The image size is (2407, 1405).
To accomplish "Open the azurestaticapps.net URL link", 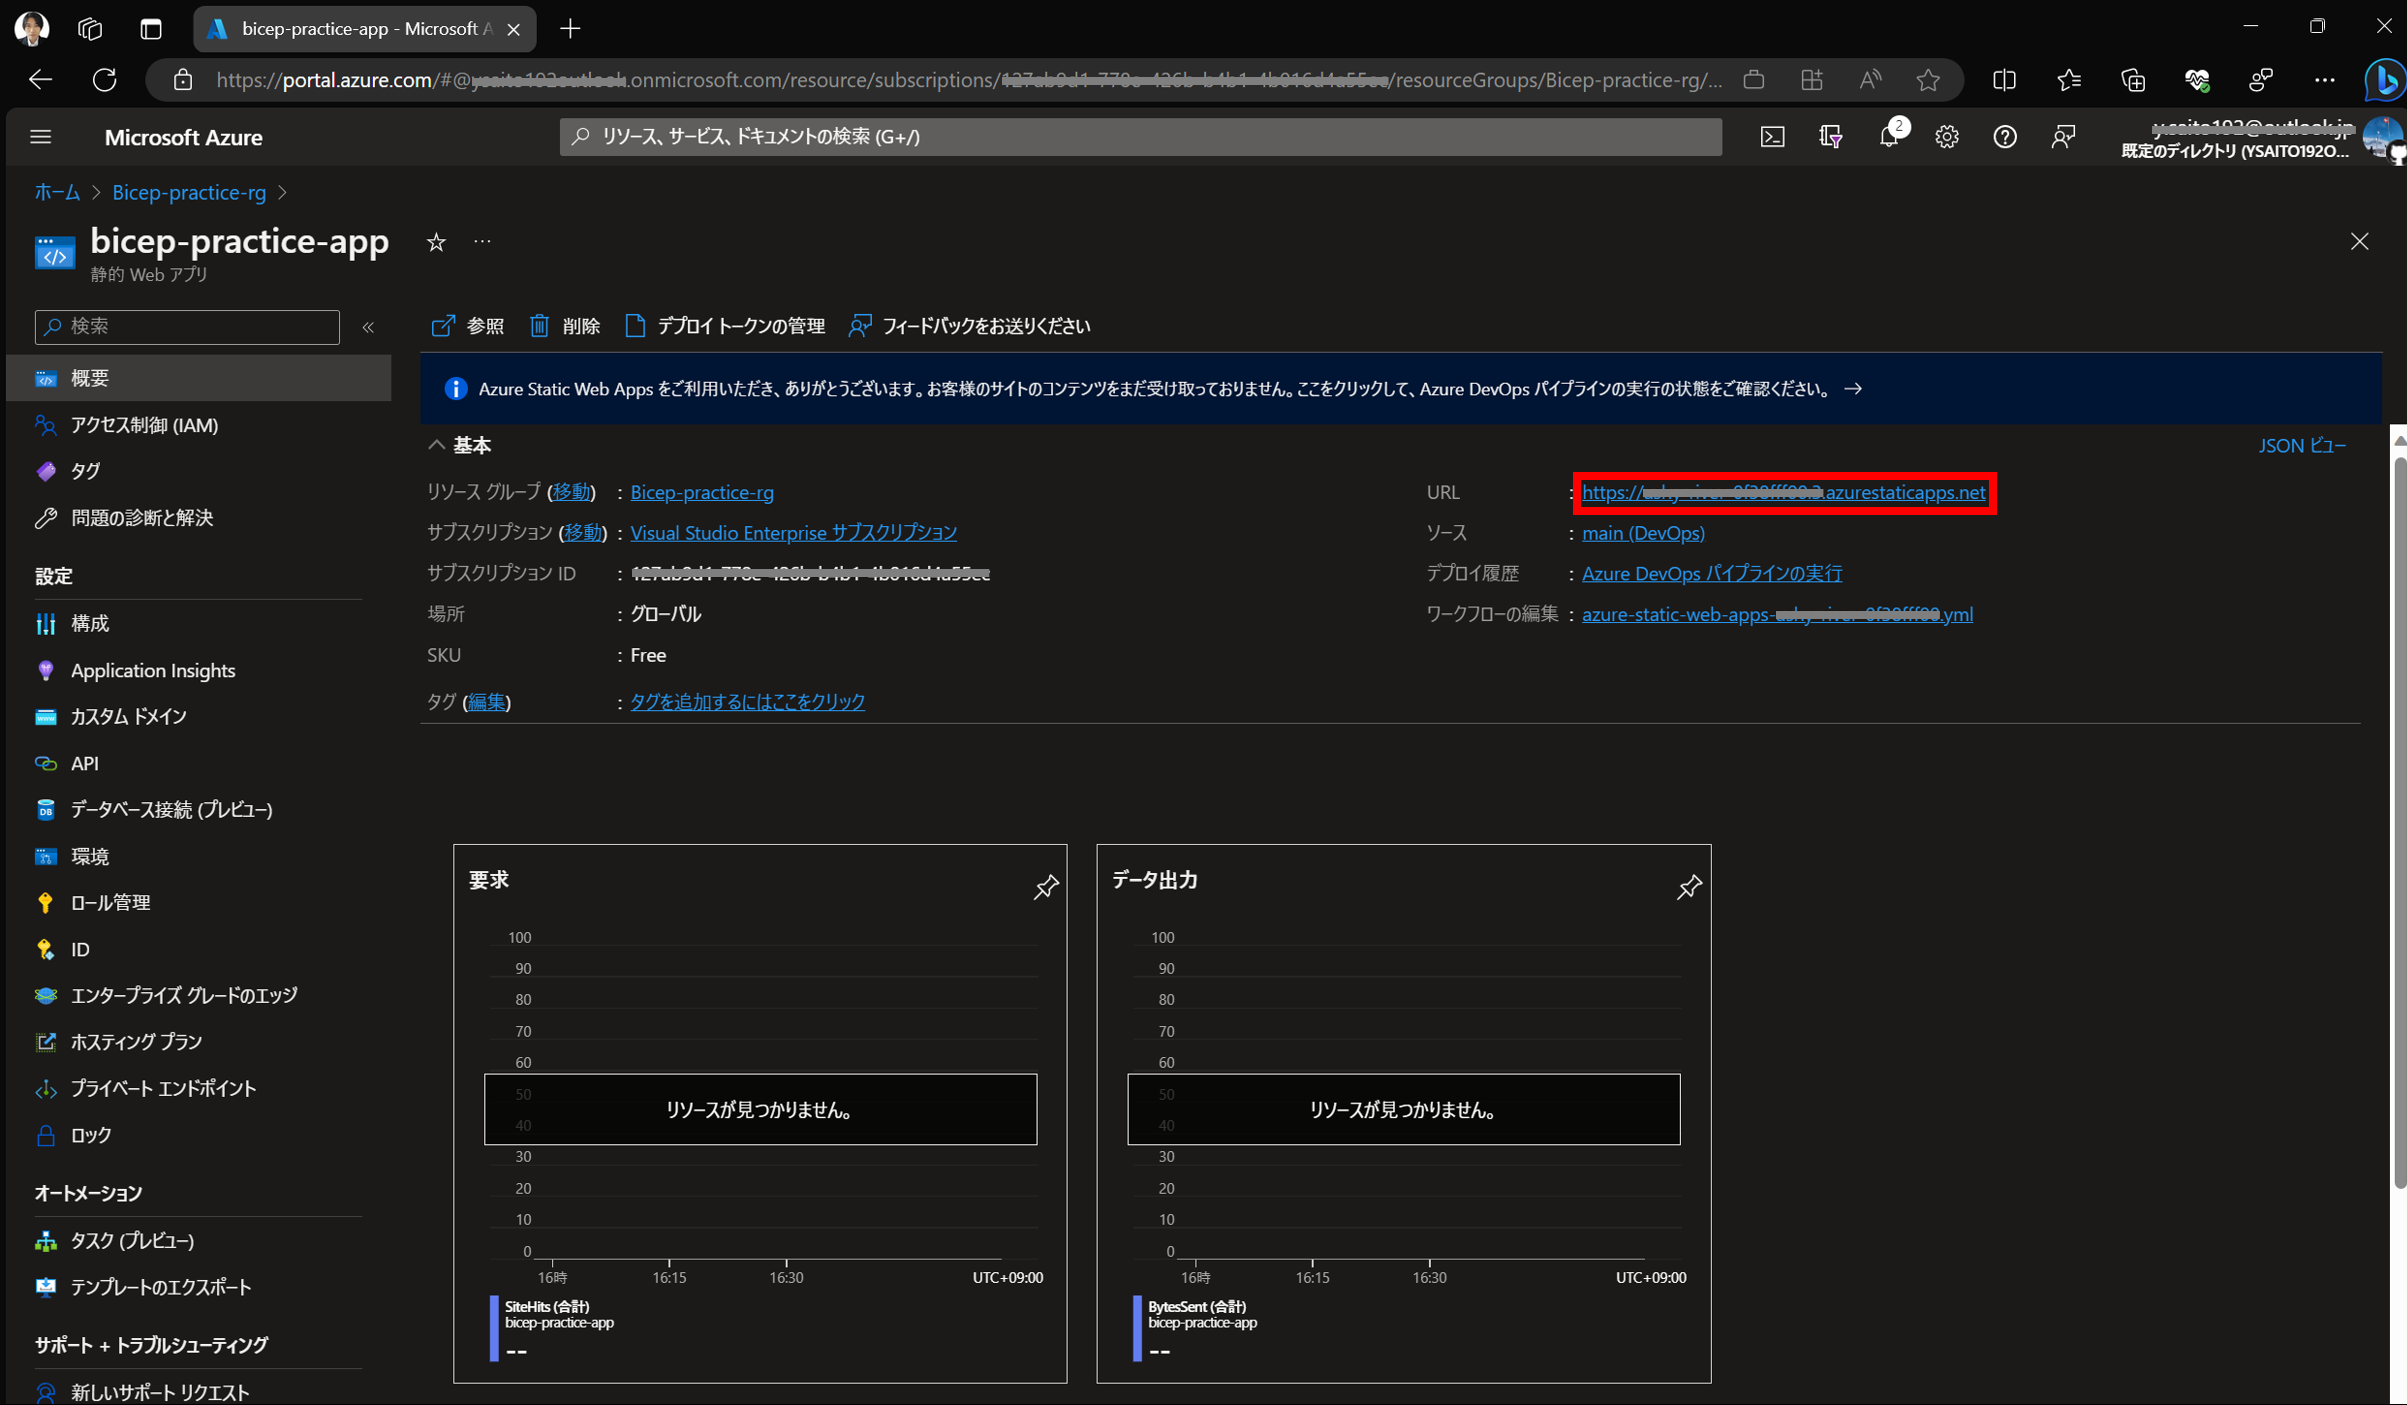I will (x=1783, y=492).
